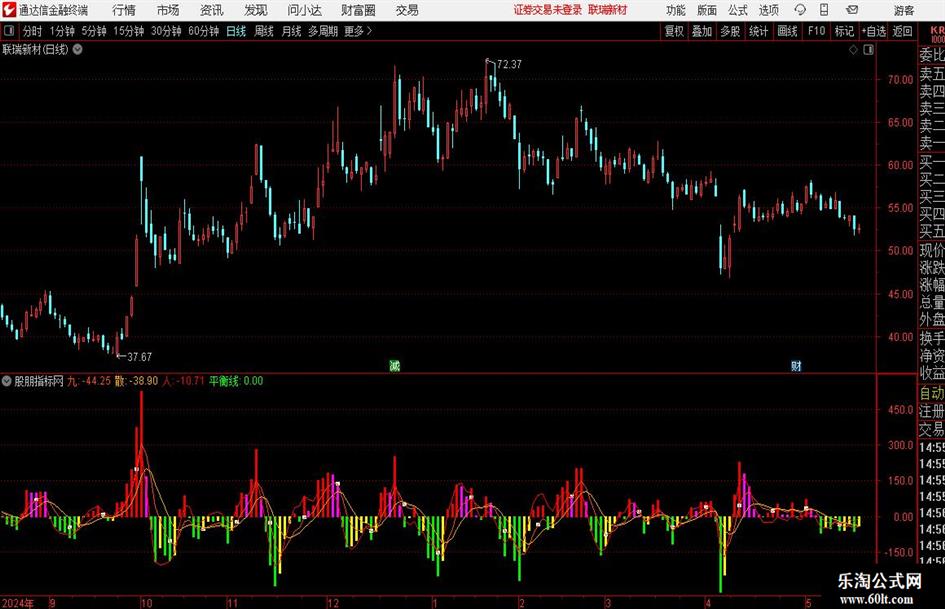Click the 证券交易未登录 login link
The image size is (945, 609).
click(548, 10)
